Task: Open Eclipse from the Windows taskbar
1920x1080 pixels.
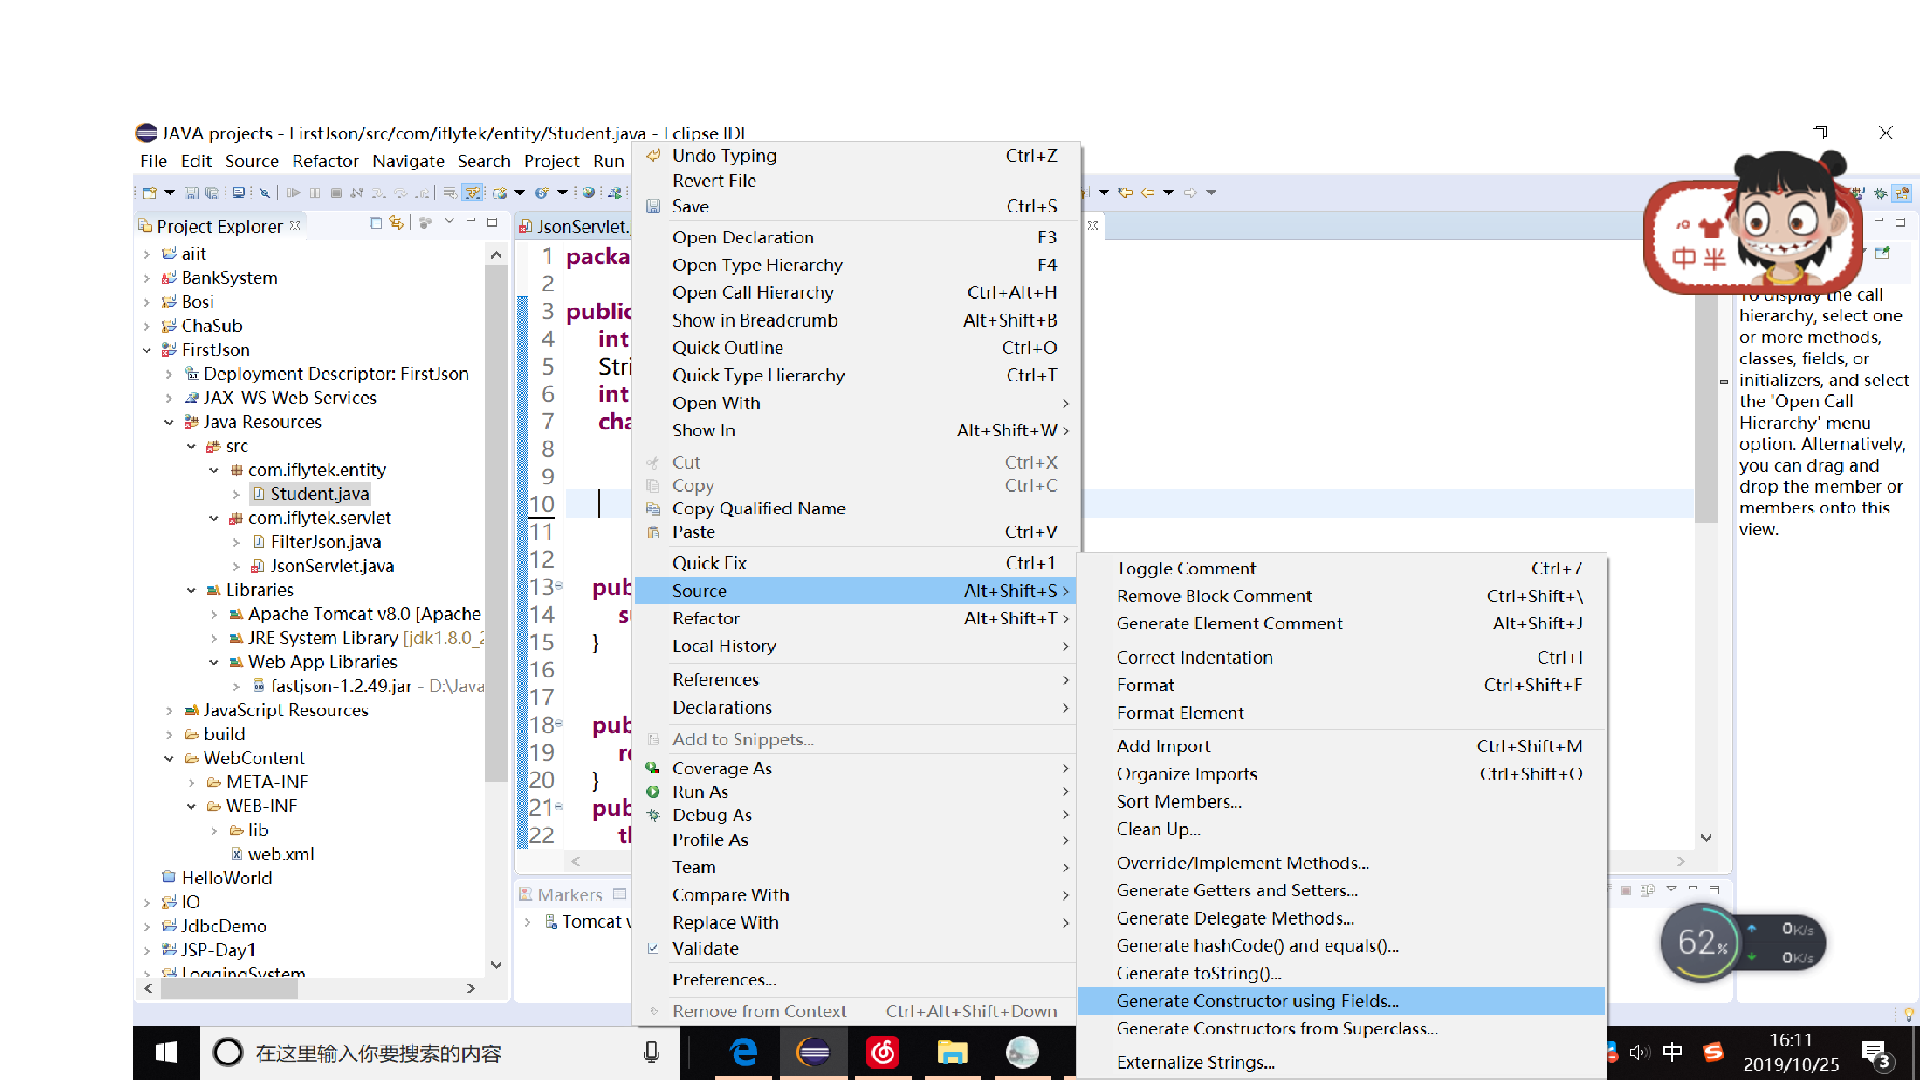Action: click(x=813, y=1052)
